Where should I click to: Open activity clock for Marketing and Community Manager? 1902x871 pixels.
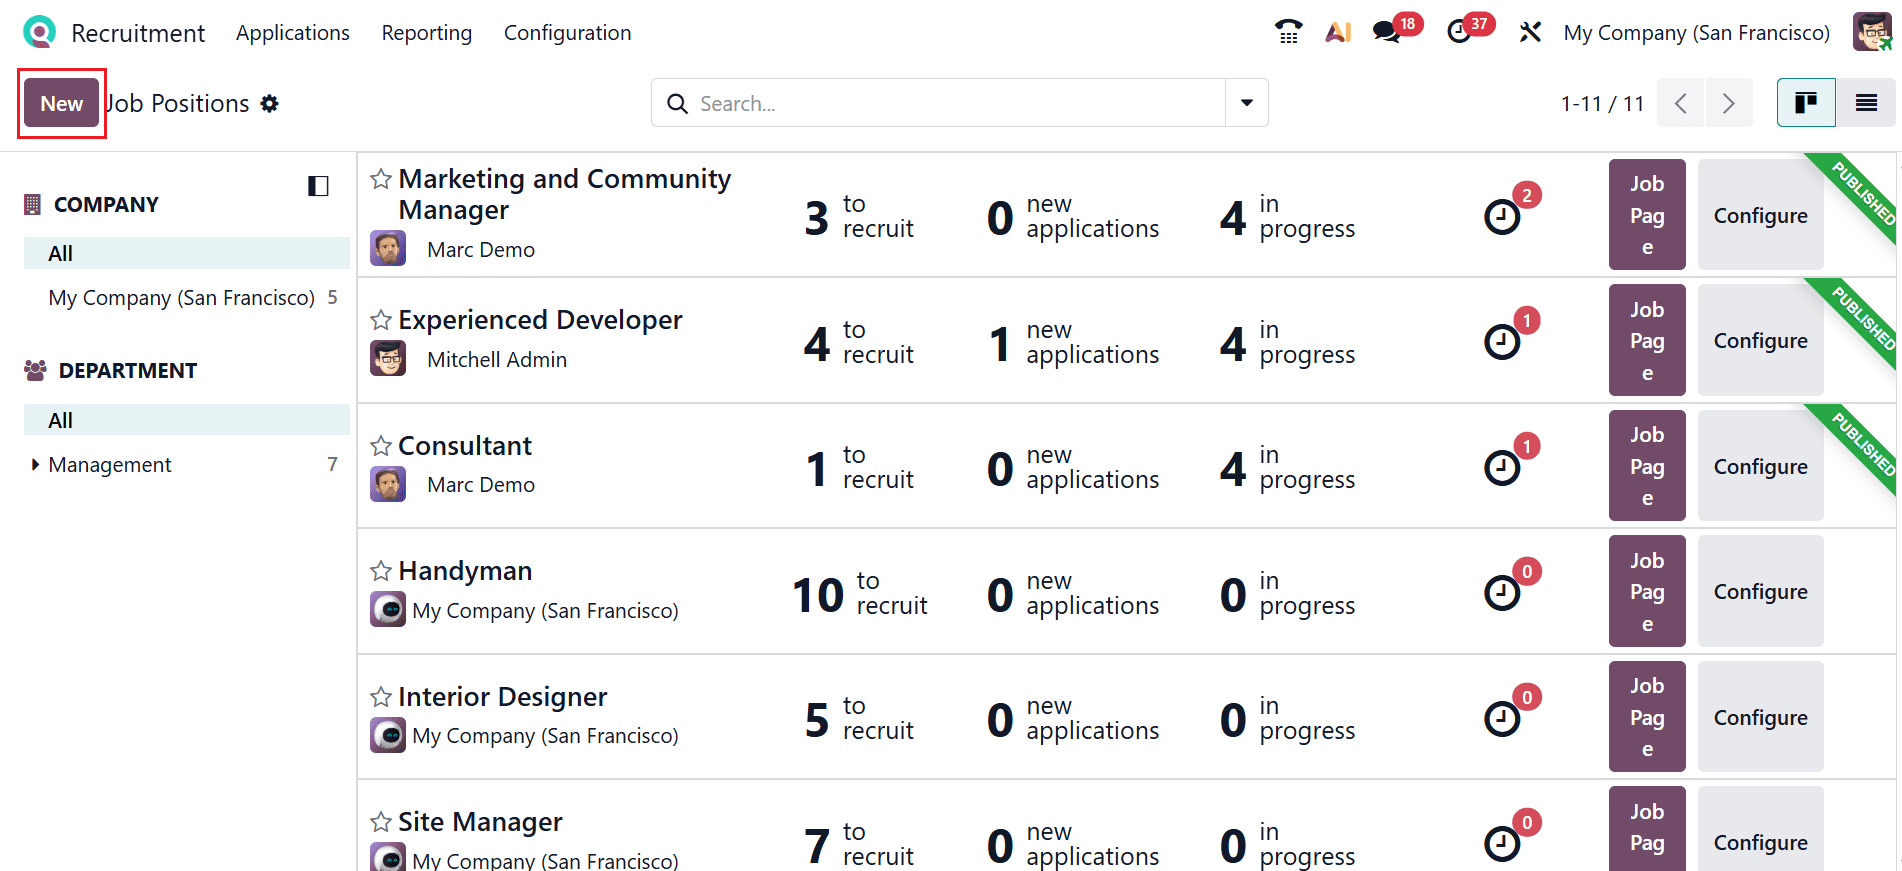coord(1502,216)
